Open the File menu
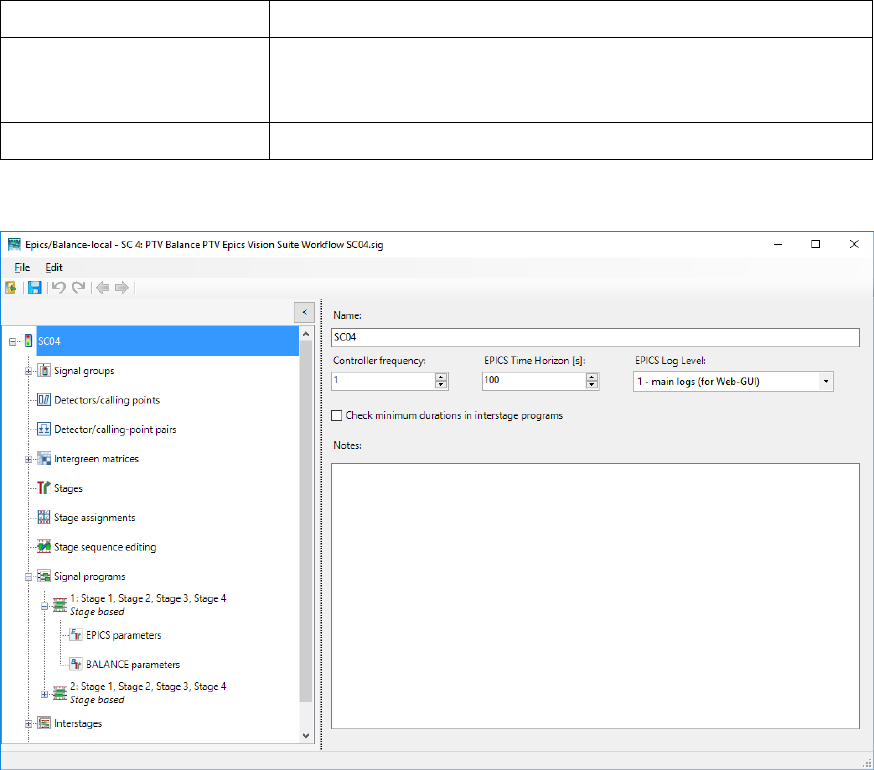The image size is (874, 770). (22, 268)
